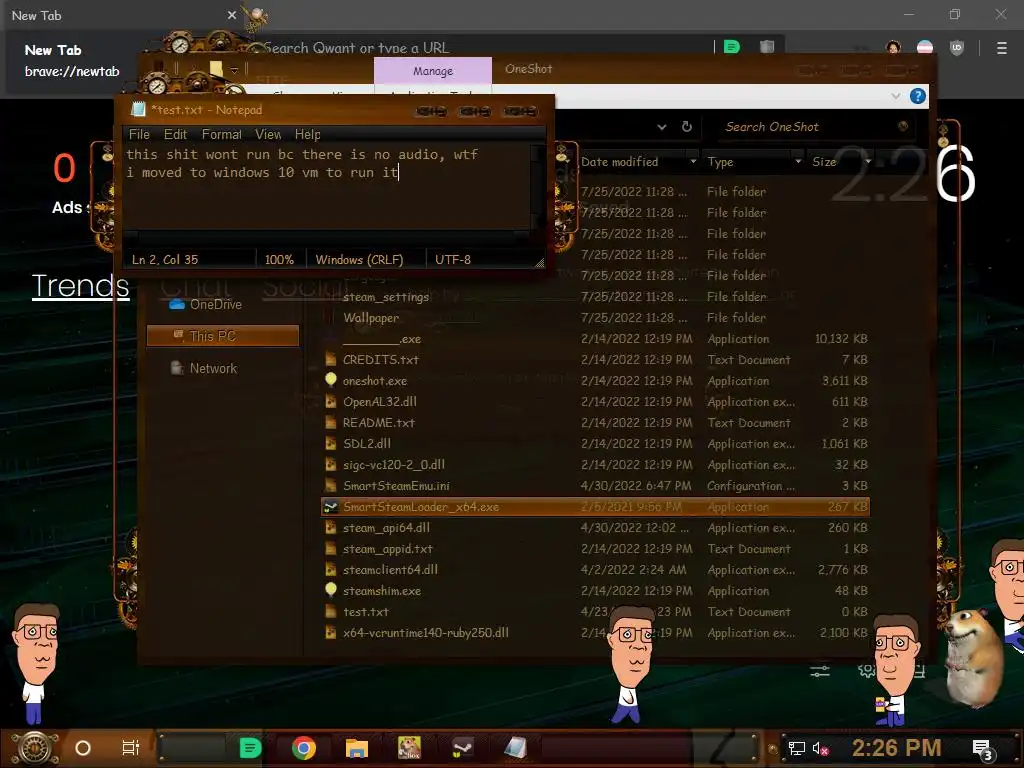Image resolution: width=1024 pixels, height=768 pixels.
Task: Click the Notepad title bar icon
Action: point(137,110)
